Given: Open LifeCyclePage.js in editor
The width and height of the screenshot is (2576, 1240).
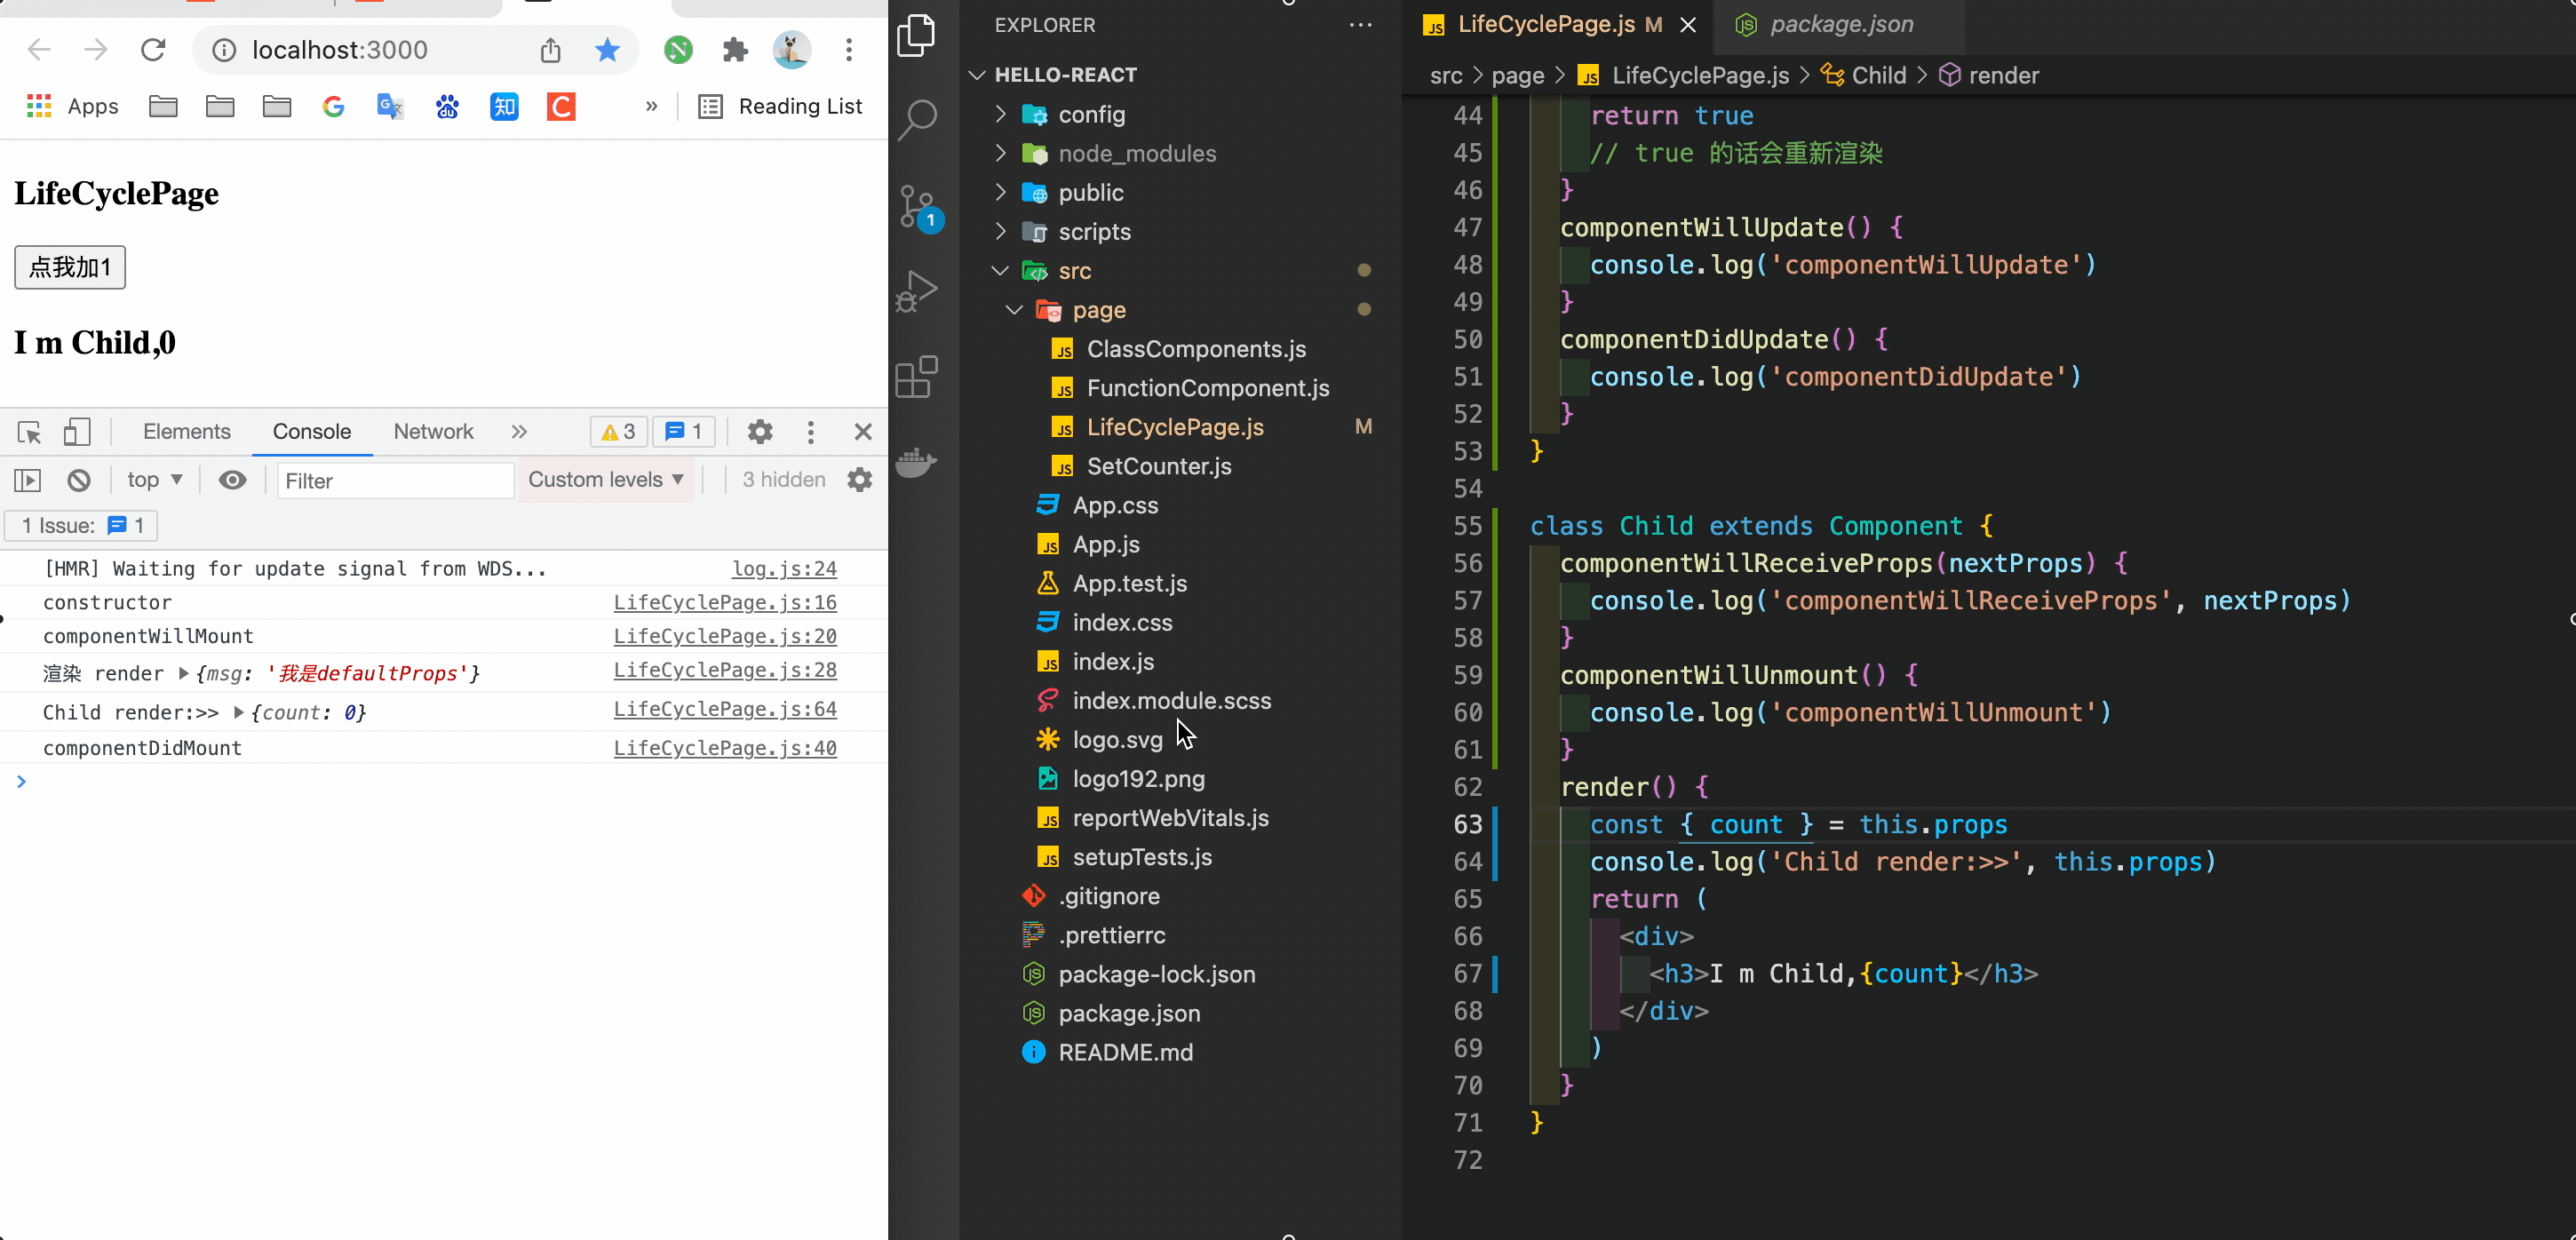Looking at the screenshot, I should point(1176,425).
